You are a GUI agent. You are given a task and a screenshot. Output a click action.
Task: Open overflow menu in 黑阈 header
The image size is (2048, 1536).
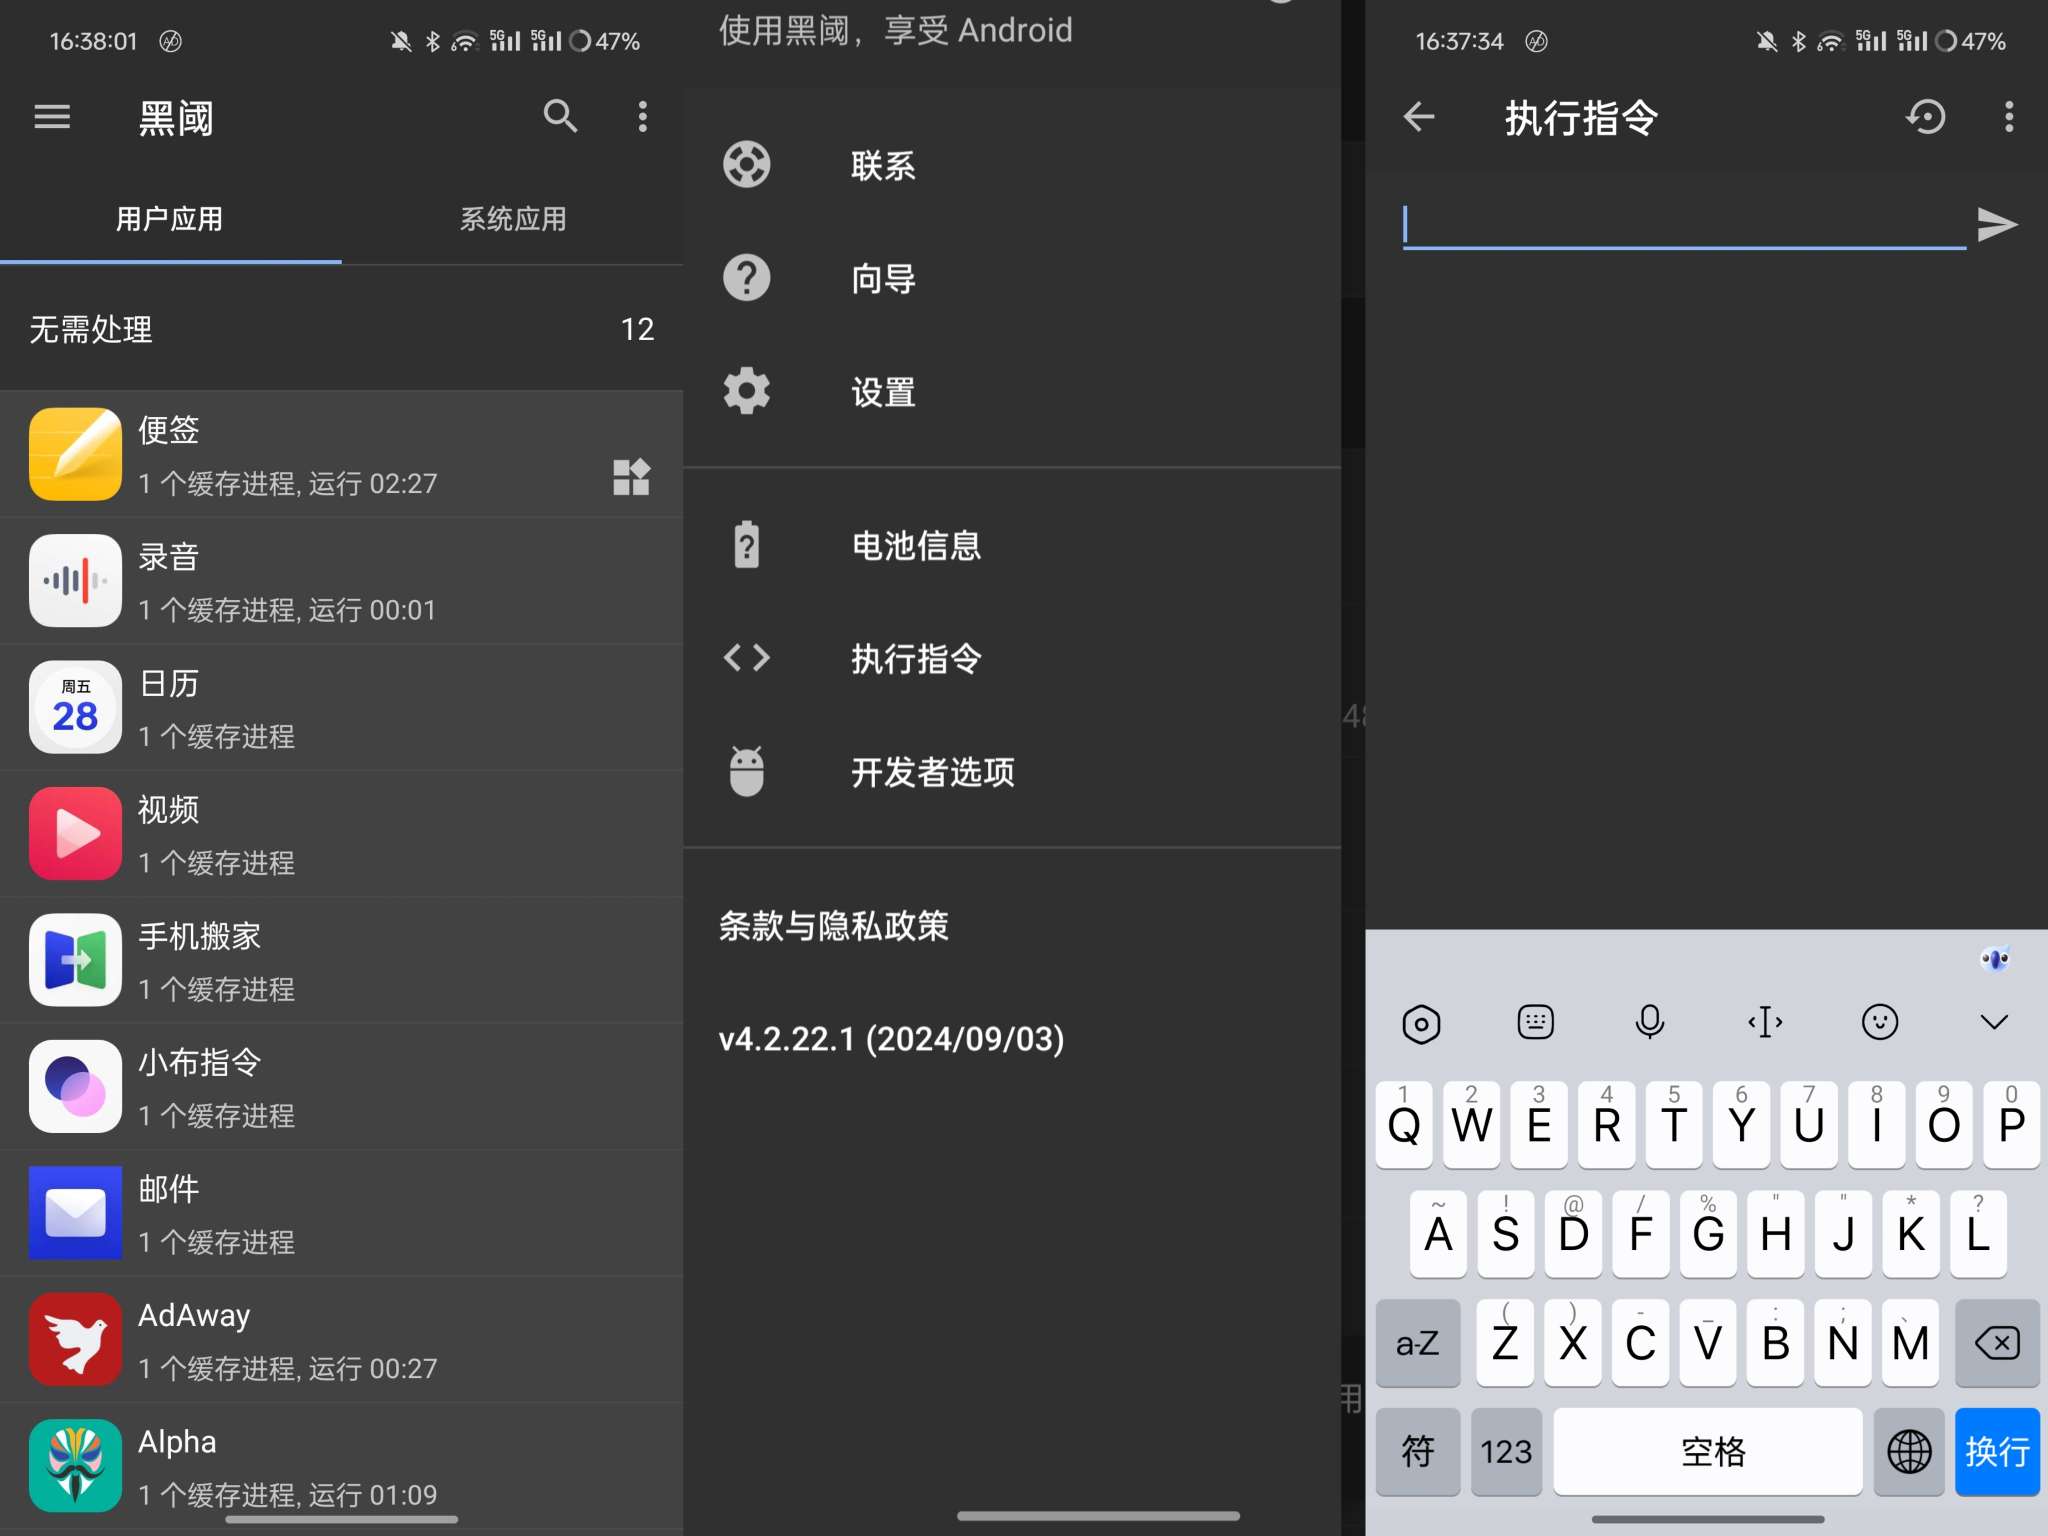tap(642, 117)
